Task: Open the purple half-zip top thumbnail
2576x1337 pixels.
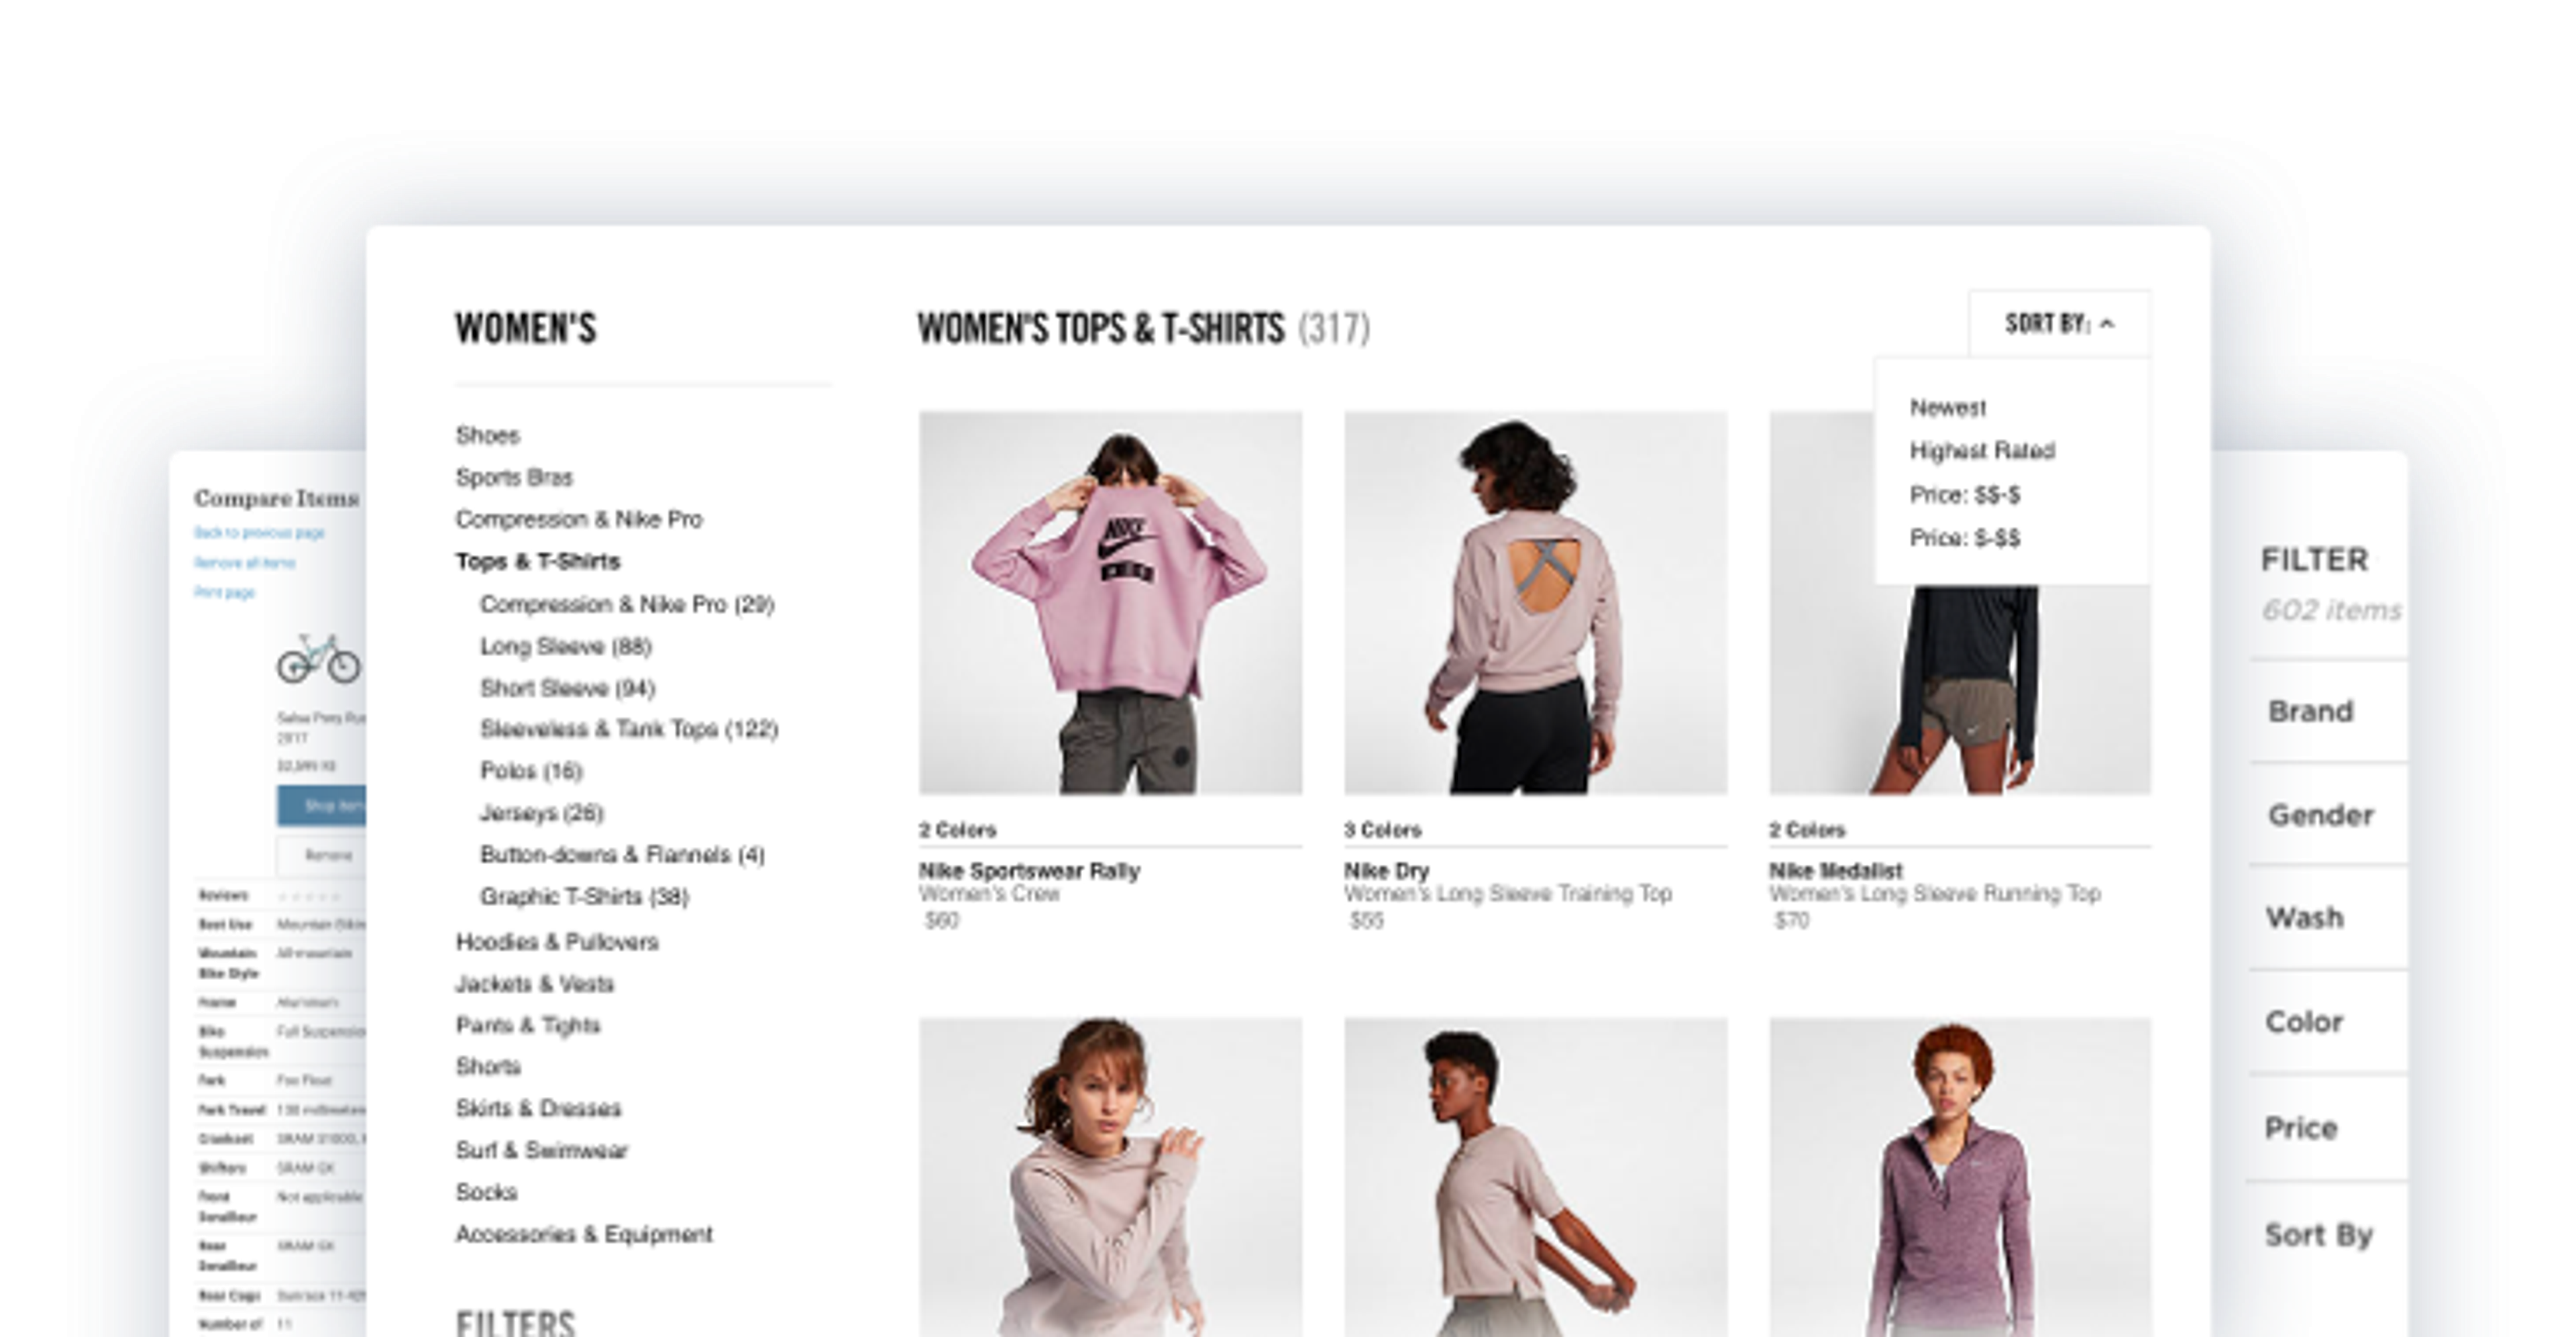Action: (x=1960, y=1177)
